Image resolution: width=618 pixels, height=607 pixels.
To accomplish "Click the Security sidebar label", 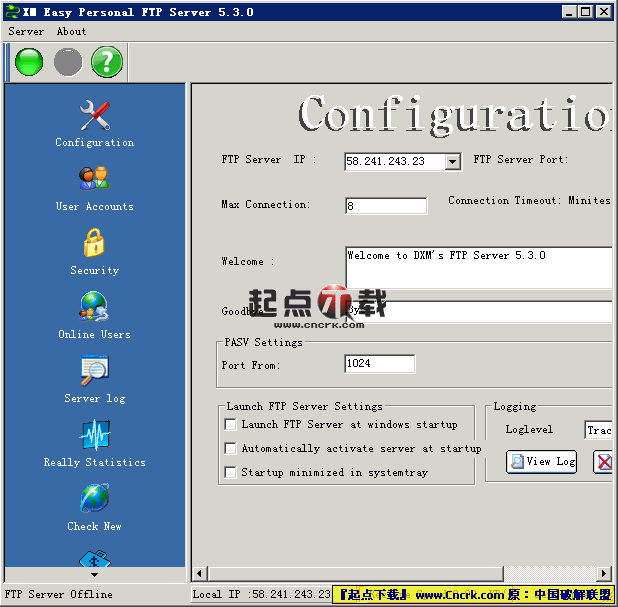I will pos(95,270).
